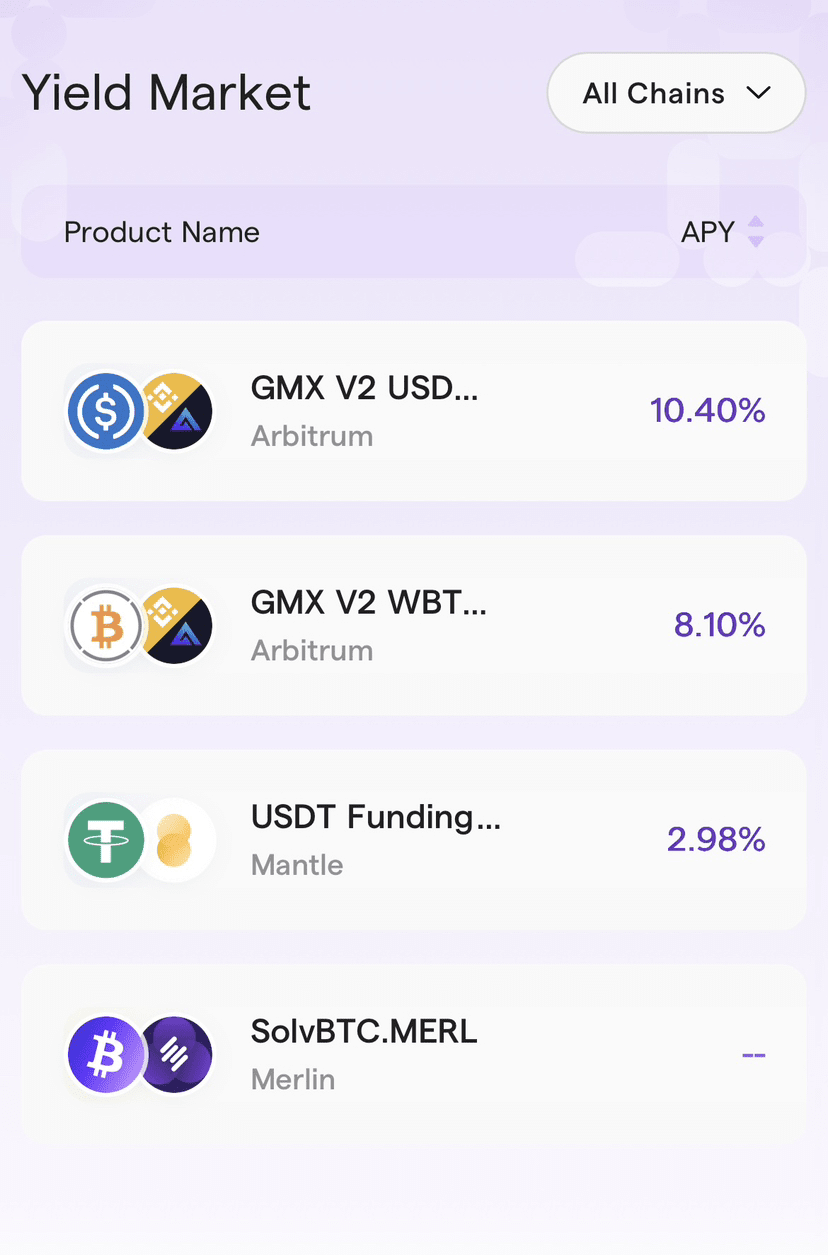
Task: Click the 8.10% APY value
Action: [720, 625]
